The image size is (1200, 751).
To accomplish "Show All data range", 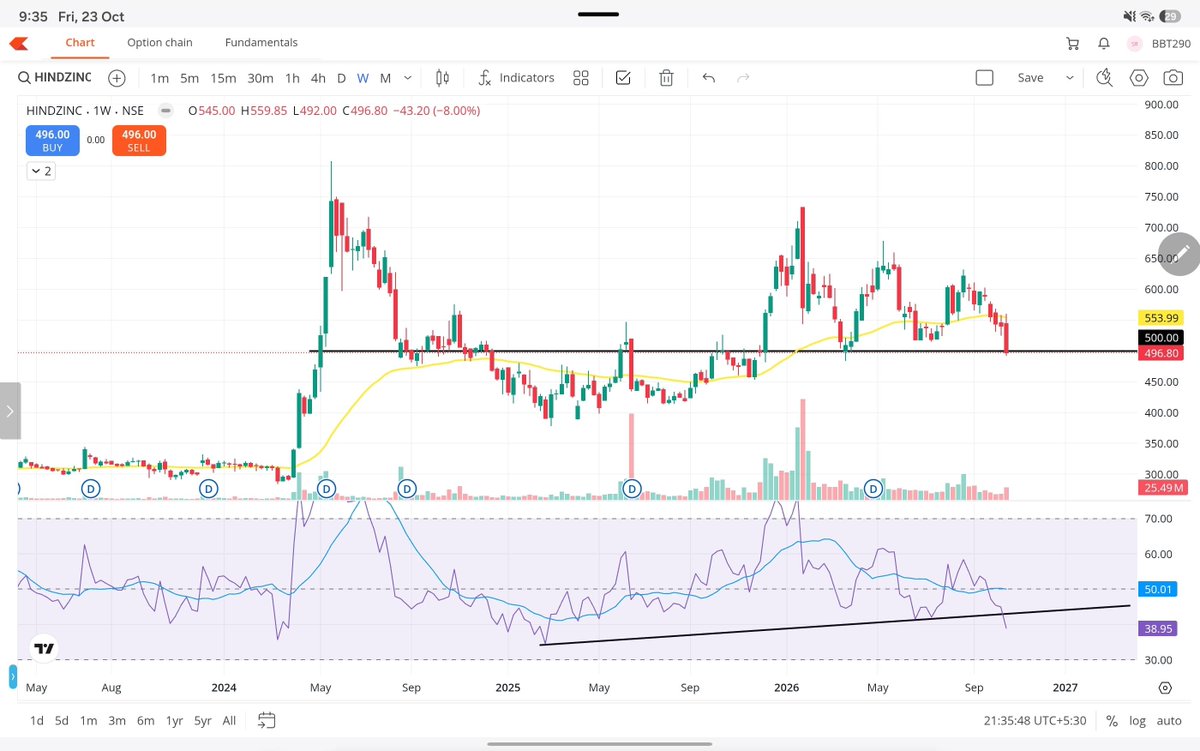I will [229, 720].
